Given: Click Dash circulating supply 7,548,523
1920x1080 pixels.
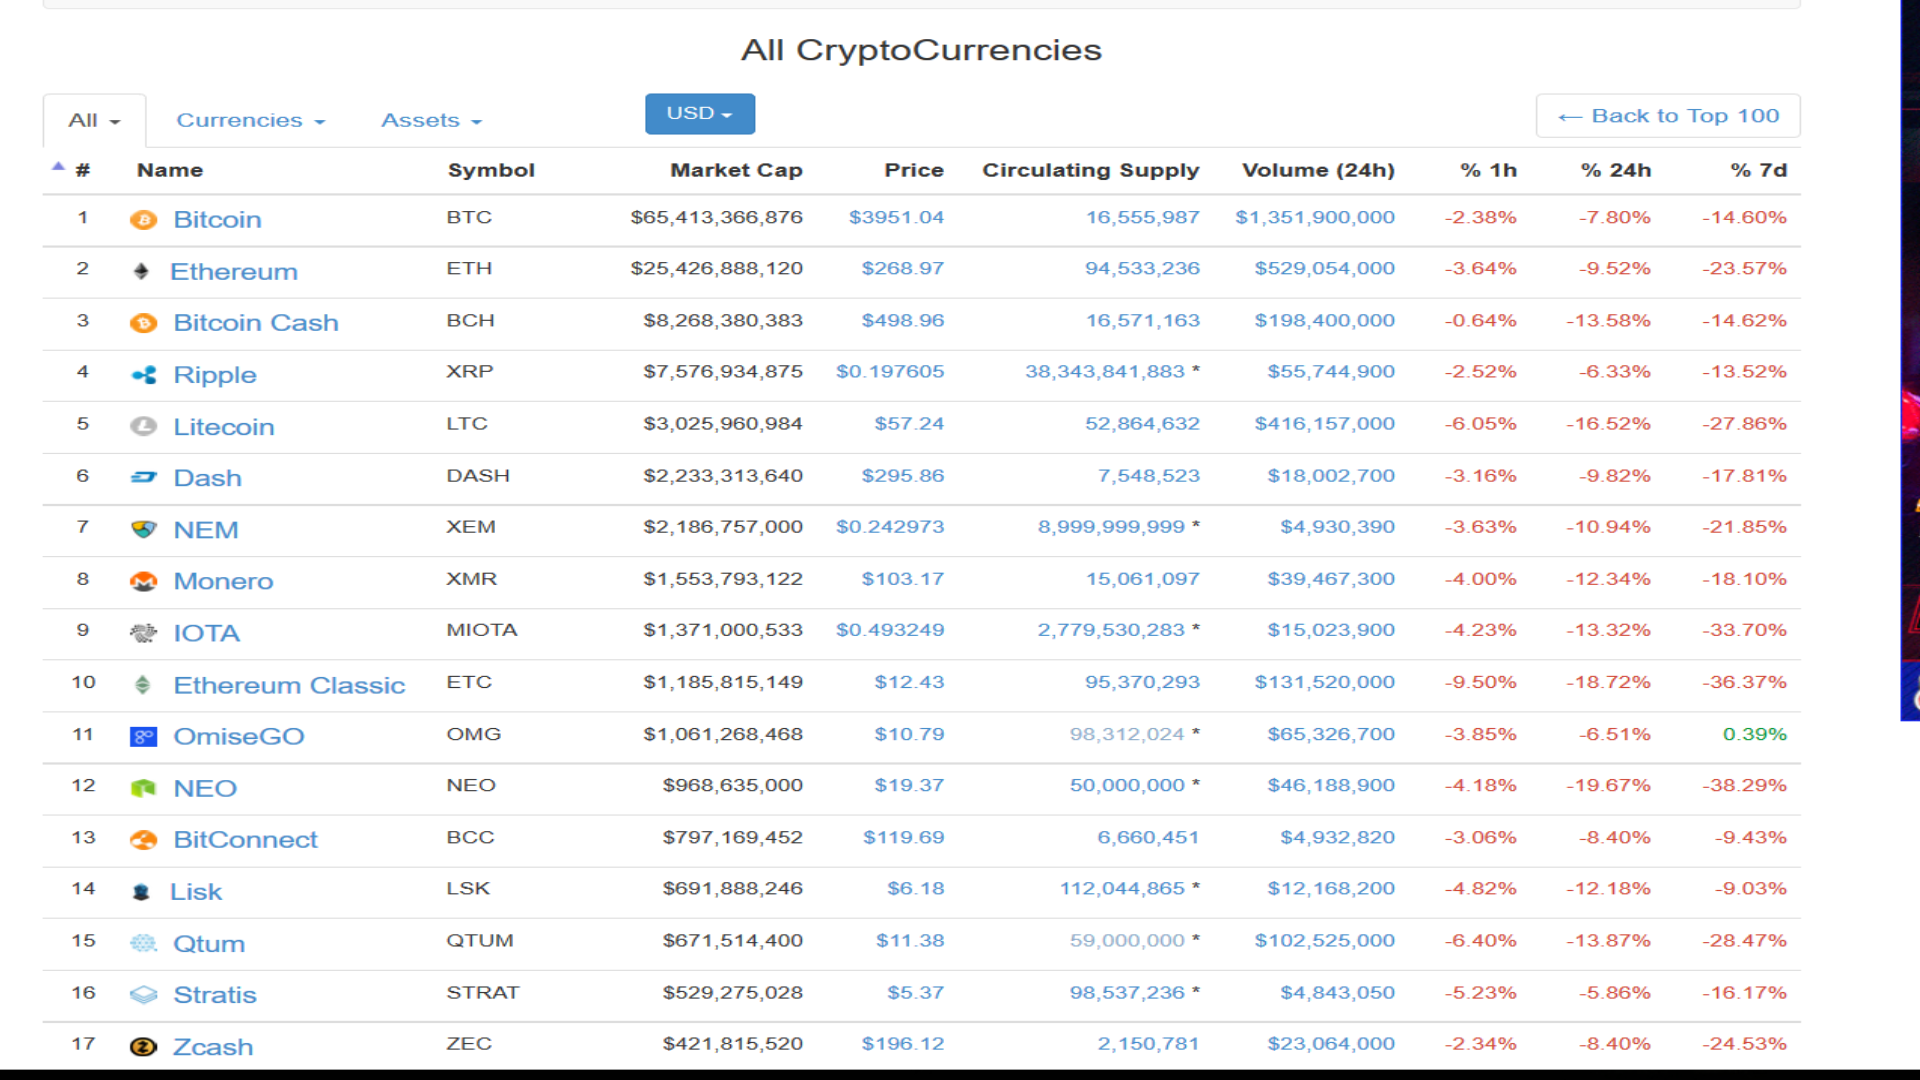Looking at the screenshot, I should click(1149, 476).
